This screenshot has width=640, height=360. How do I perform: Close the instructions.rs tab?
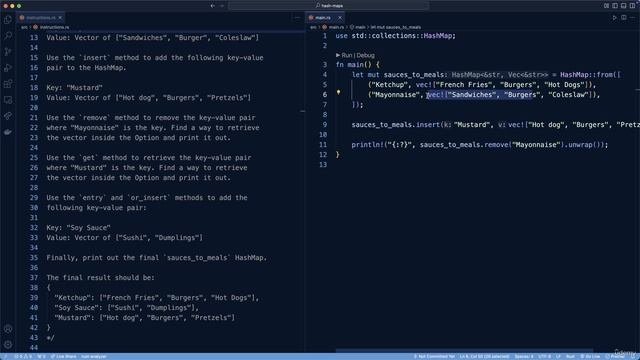pos(60,18)
